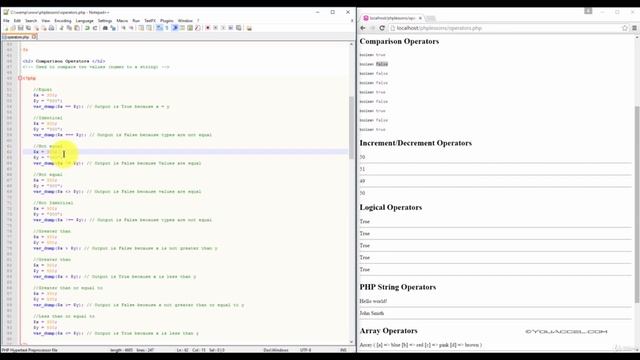The width and height of the screenshot is (640, 360).
Task: Click the macro Playback icon
Action: click(223, 28)
